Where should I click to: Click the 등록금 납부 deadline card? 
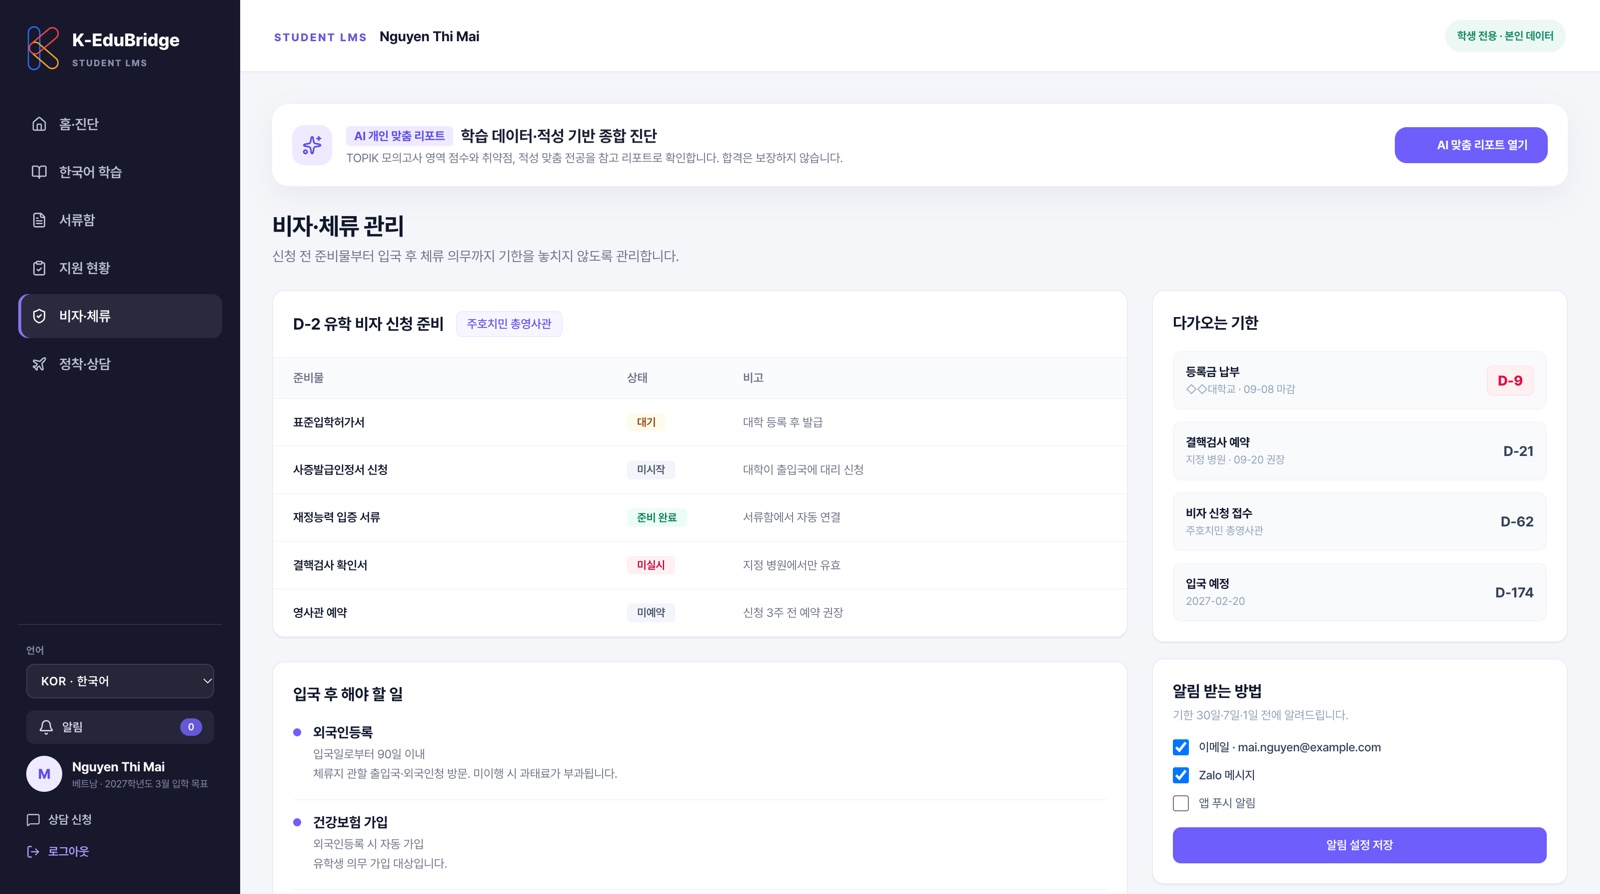(x=1359, y=380)
